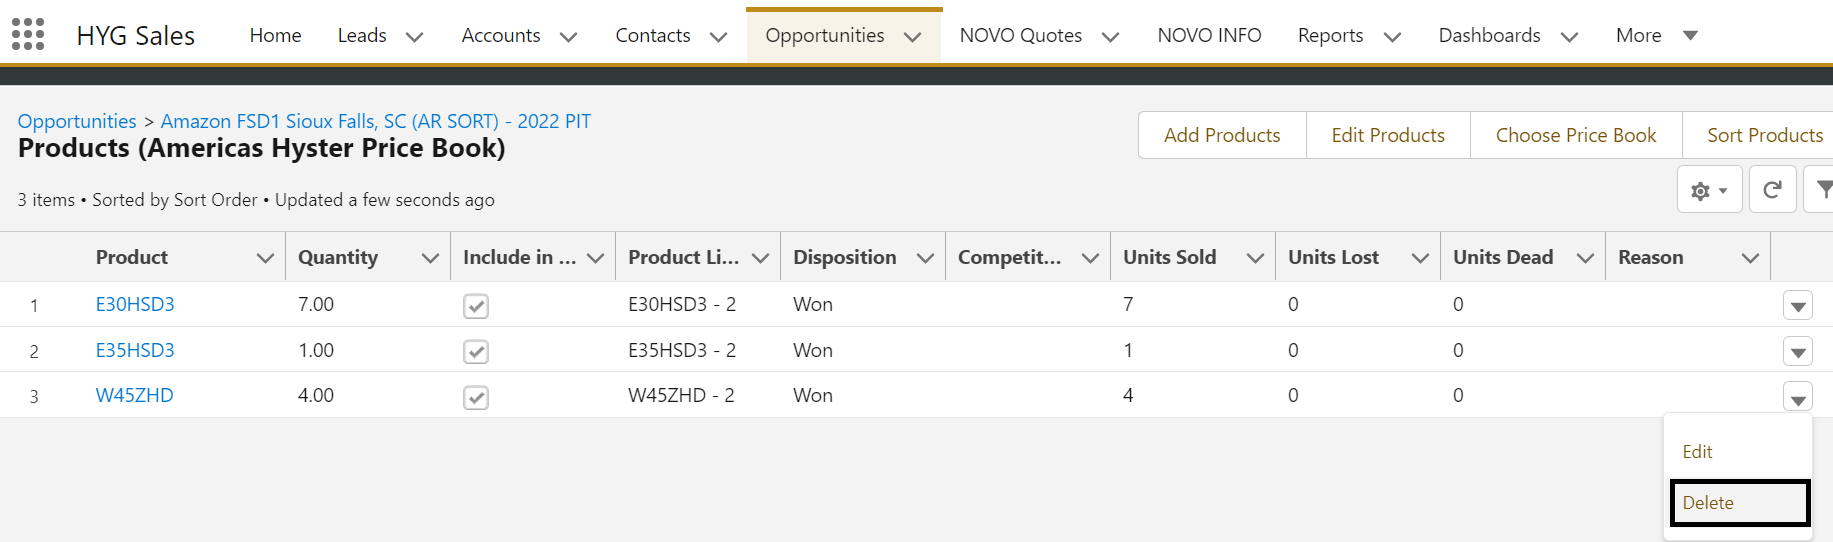Show column menu for Disposition
Image resolution: width=1833 pixels, height=542 pixels.
pyautogui.click(x=925, y=258)
